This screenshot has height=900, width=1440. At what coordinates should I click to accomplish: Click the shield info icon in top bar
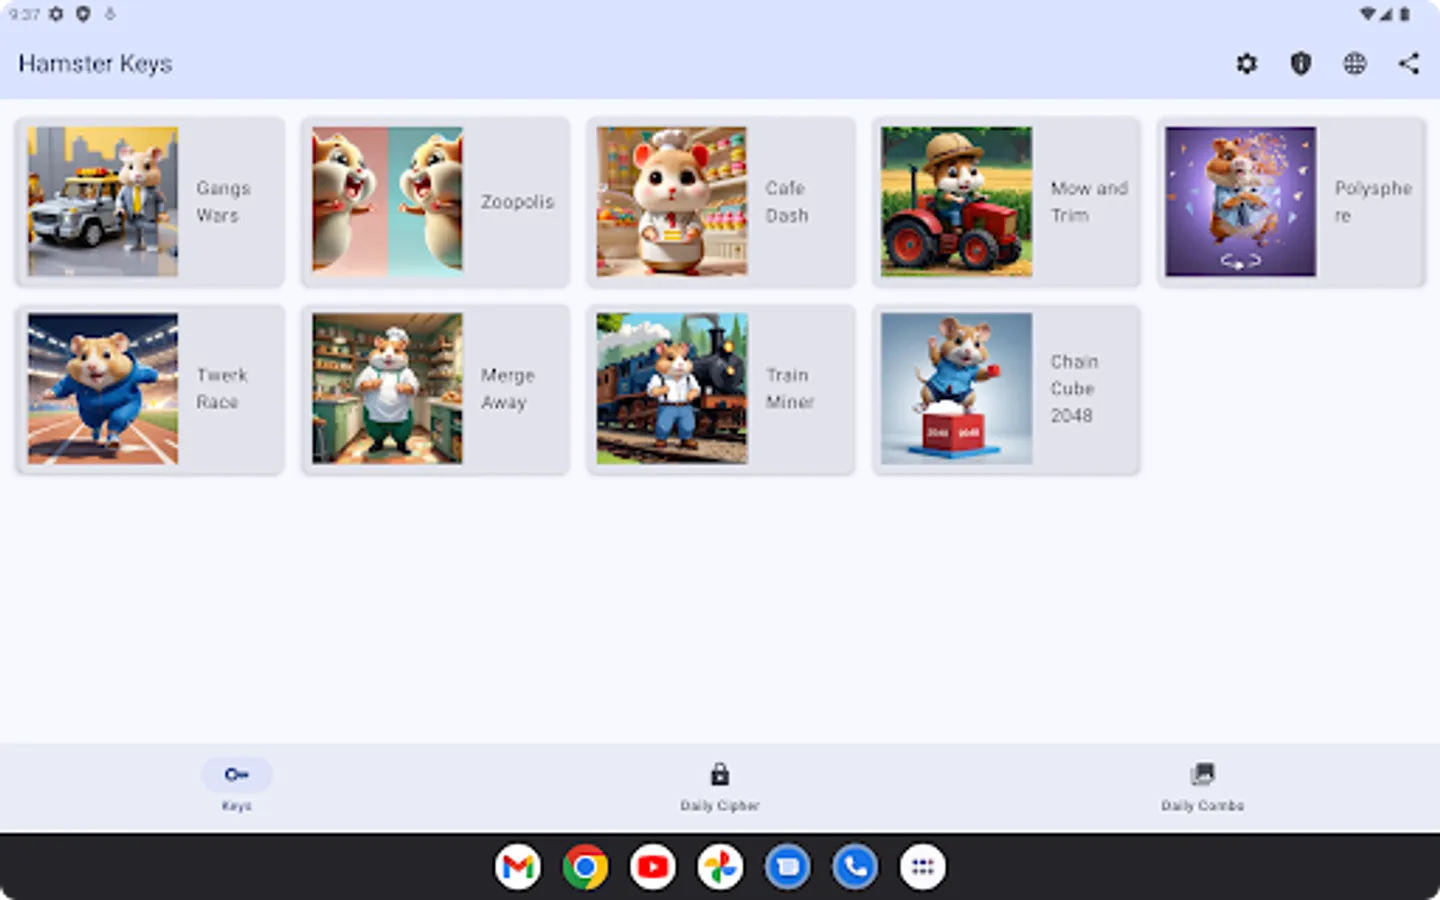pyautogui.click(x=1300, y=63)
